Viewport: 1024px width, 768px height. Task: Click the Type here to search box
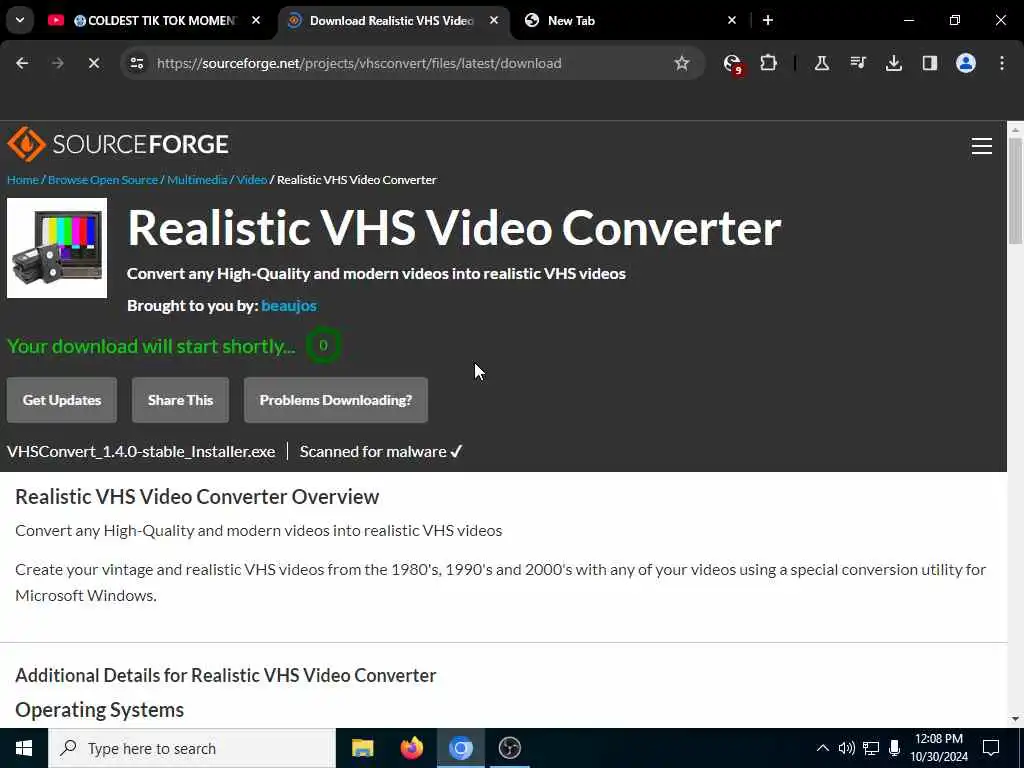[192, 748]
